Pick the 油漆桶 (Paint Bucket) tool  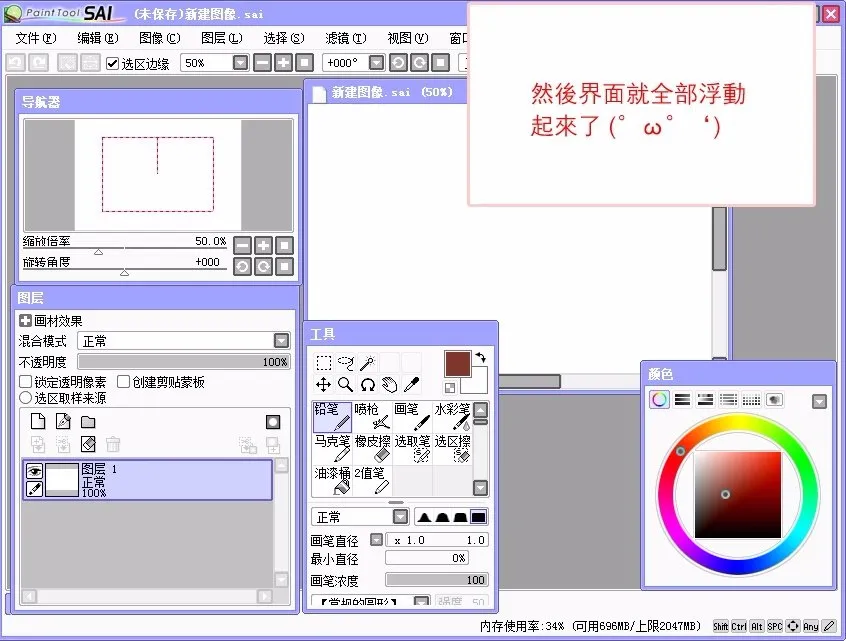(x=332, y=479)
